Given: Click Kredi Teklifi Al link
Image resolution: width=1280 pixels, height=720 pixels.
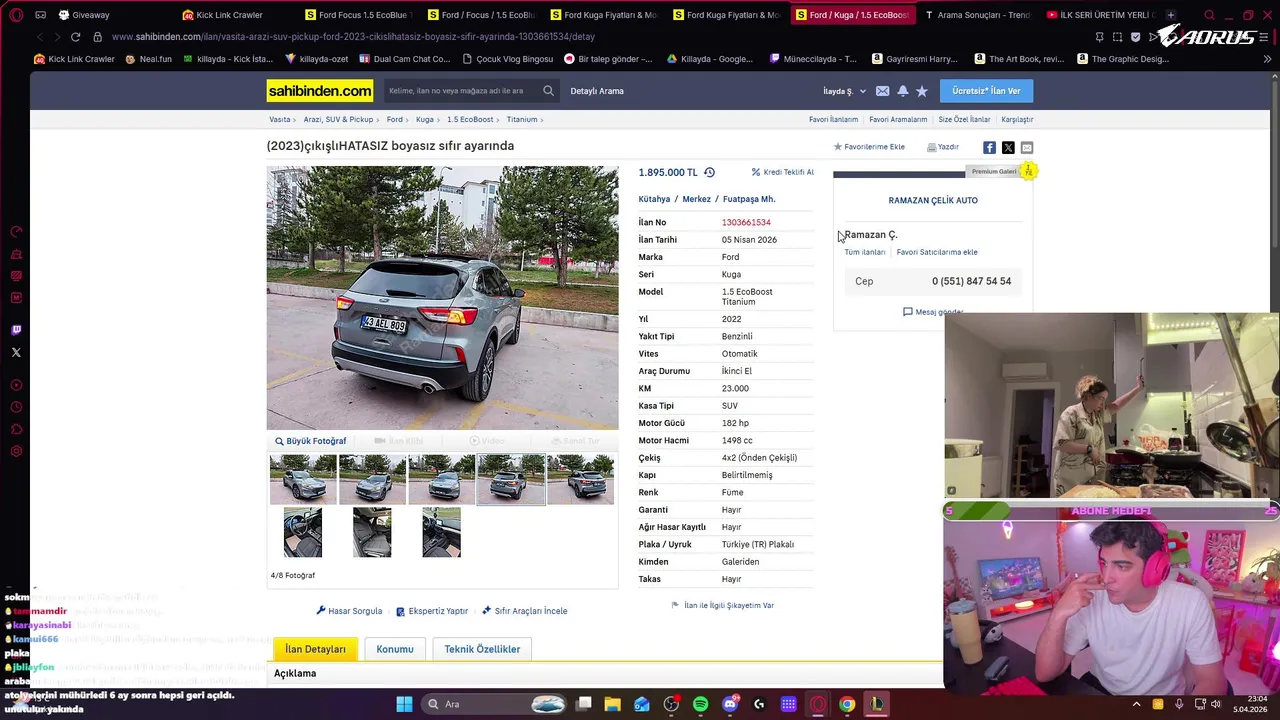Looking at the screenshot, I should [x=783, y=172].
